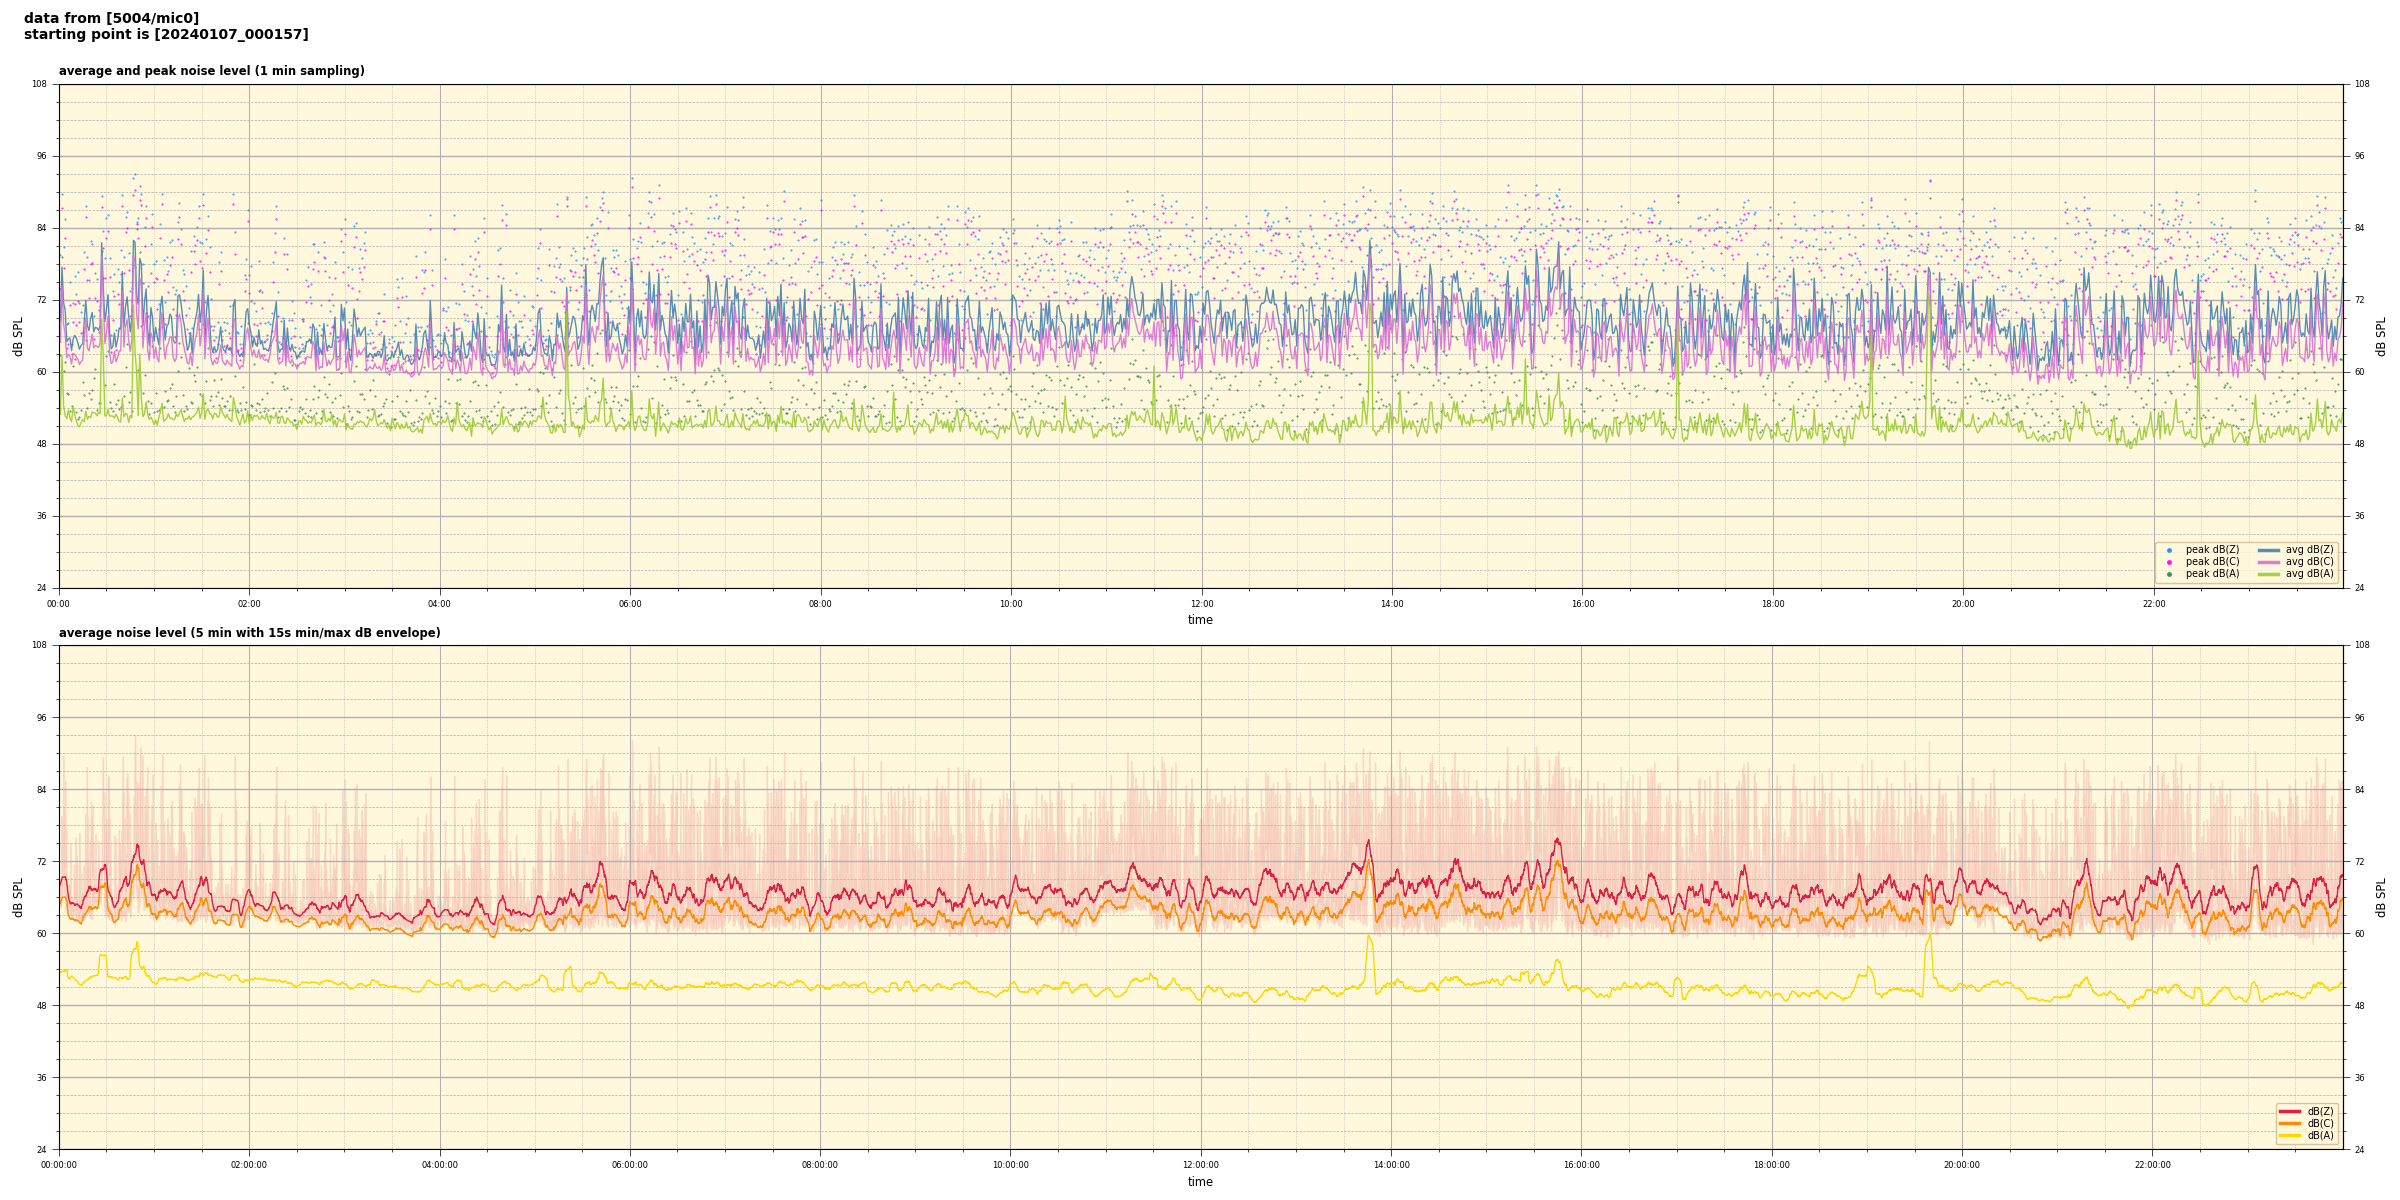Click the red dB(Z) entry in bottom legend
Image resolution: width=2400 pixels, height=1200 pixels.
coord(2319,1111)
